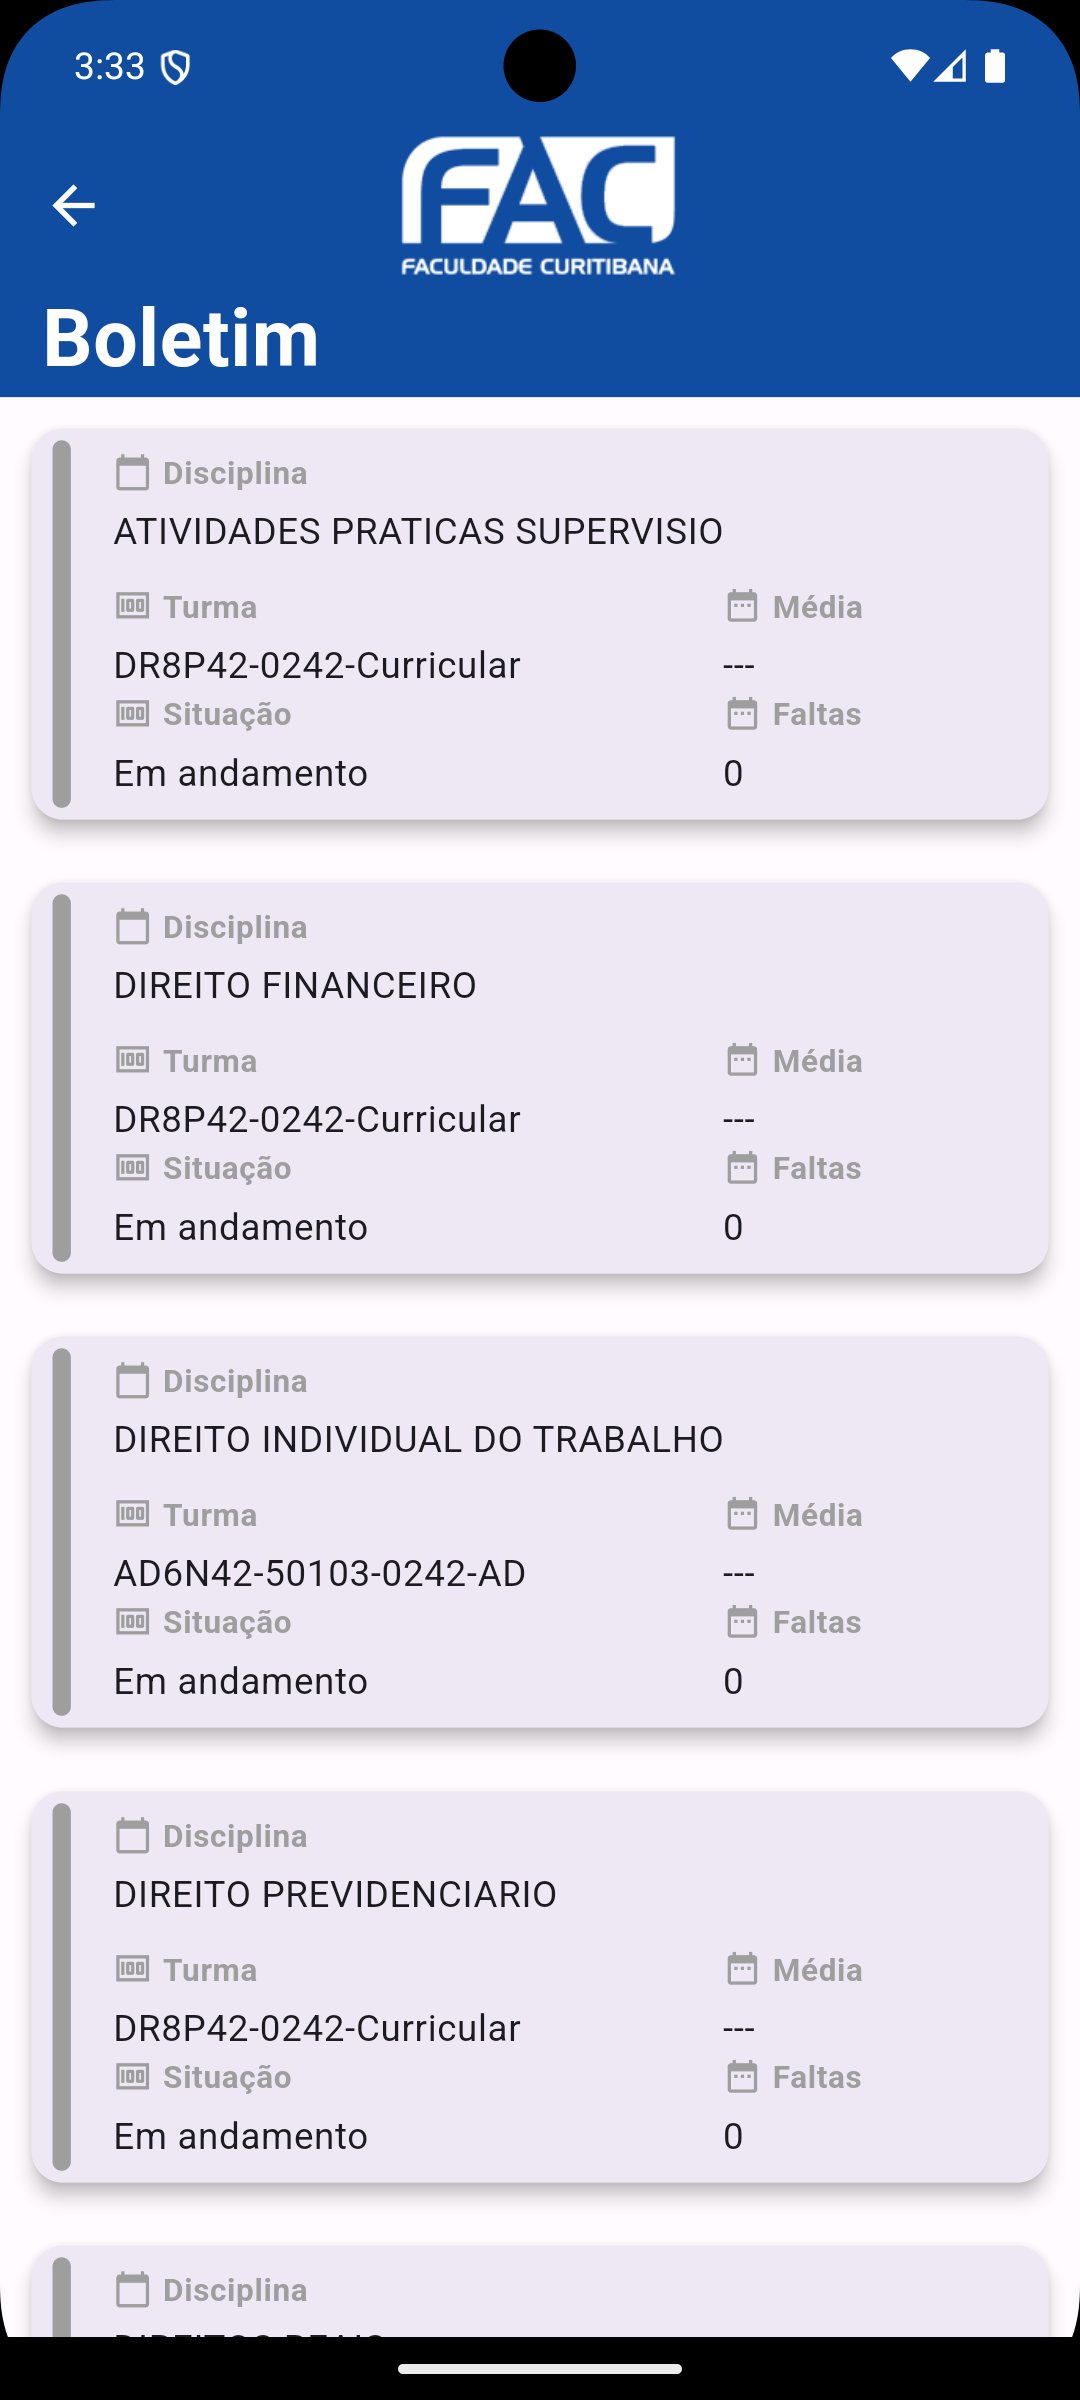
Task: Tap Faltas count in Direito Previdenciario card
Action: point(733,2136)
